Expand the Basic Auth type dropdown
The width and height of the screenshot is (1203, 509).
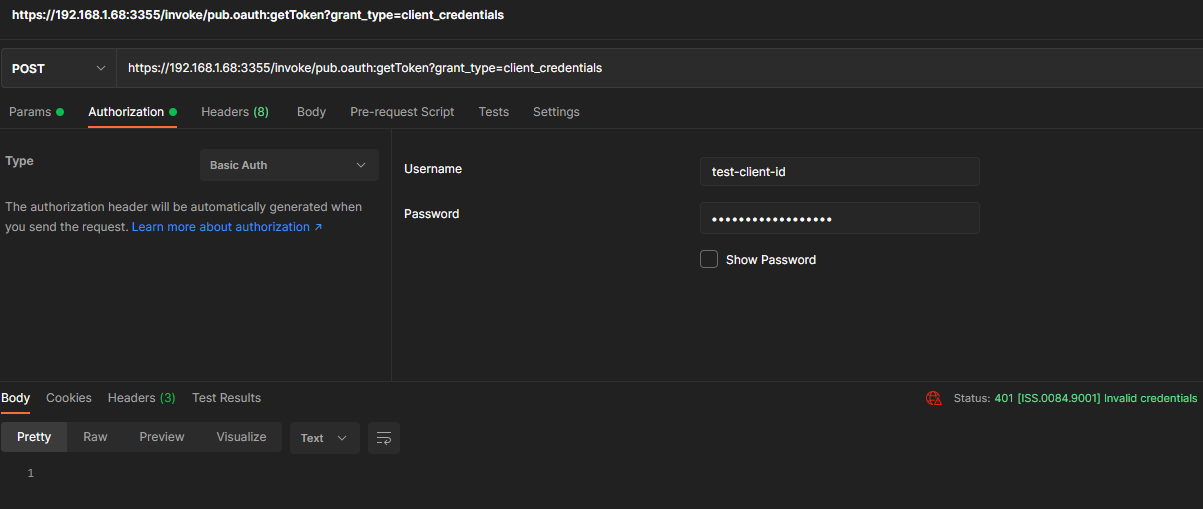[289, 165]
